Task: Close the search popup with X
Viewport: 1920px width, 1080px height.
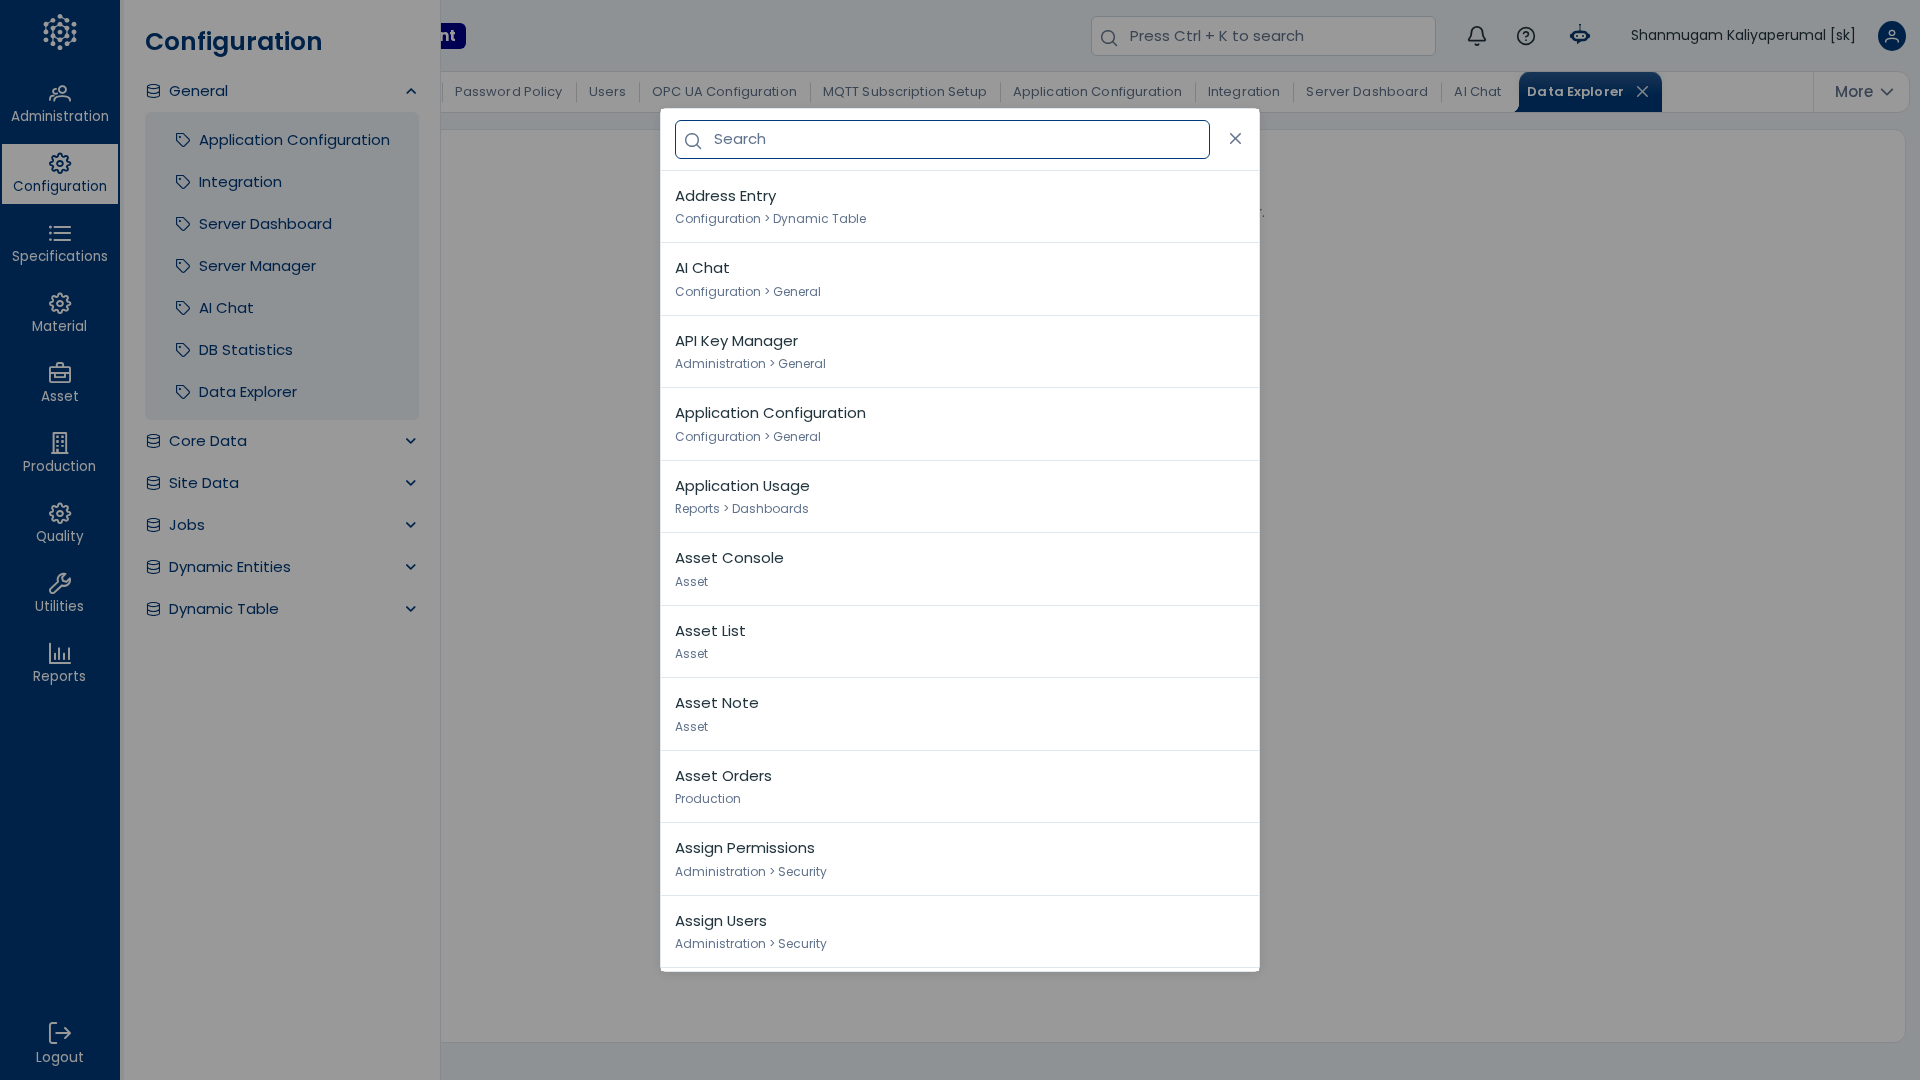Action: 1236,139
